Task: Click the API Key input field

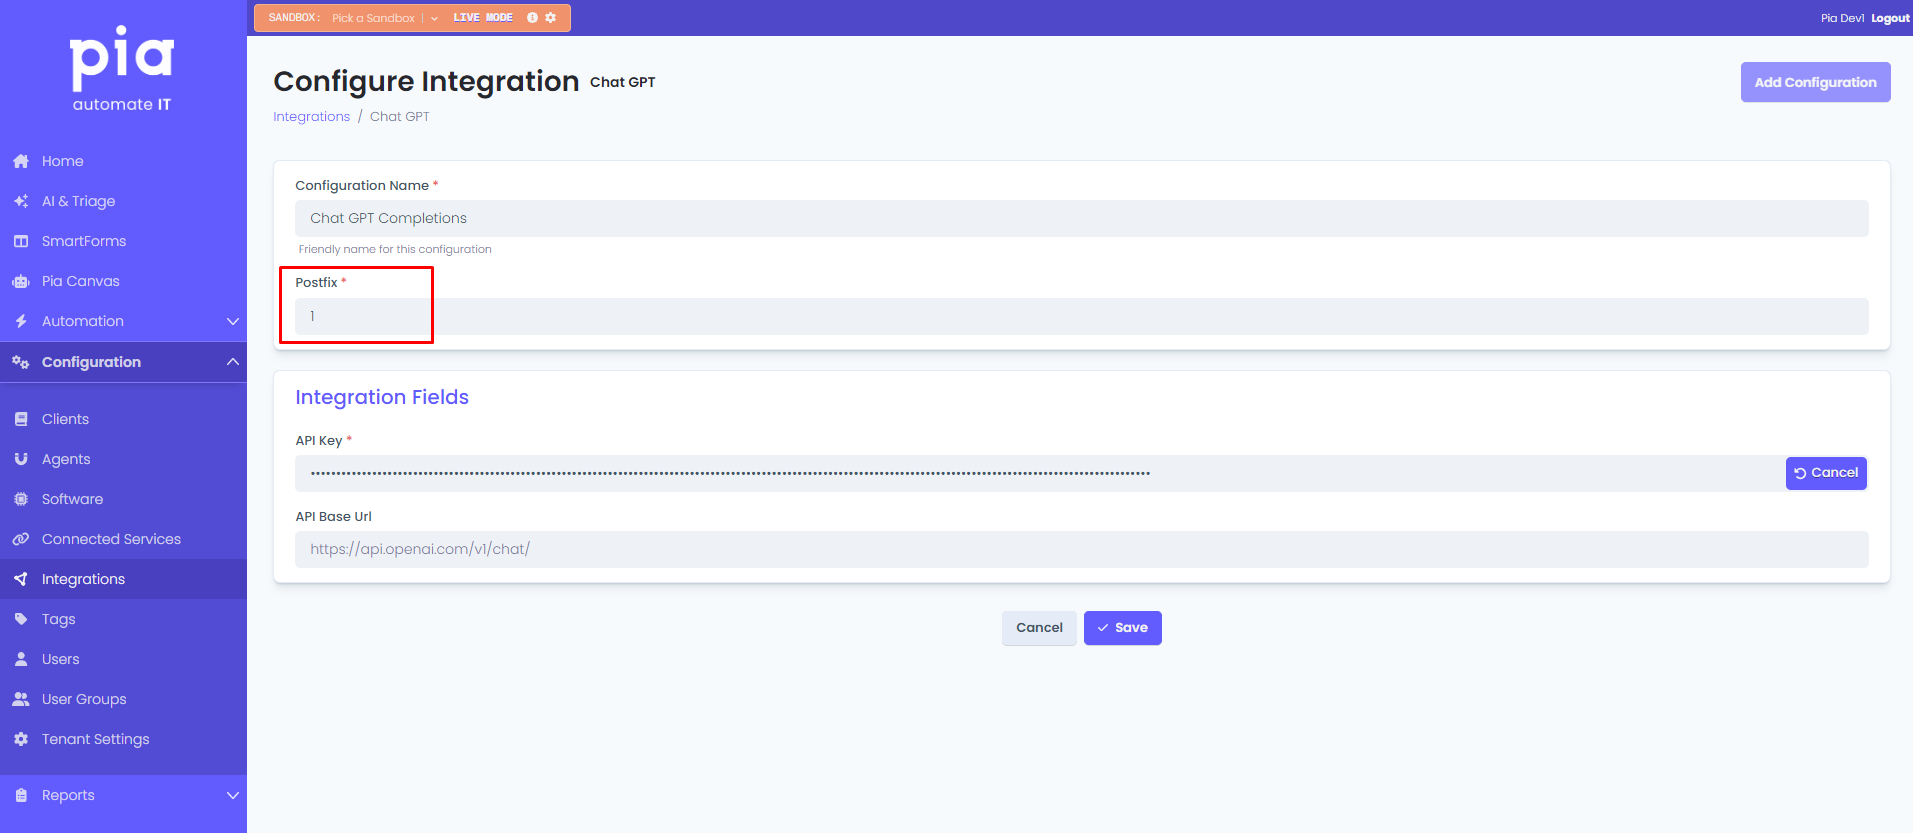Action: coord(1038,473)
